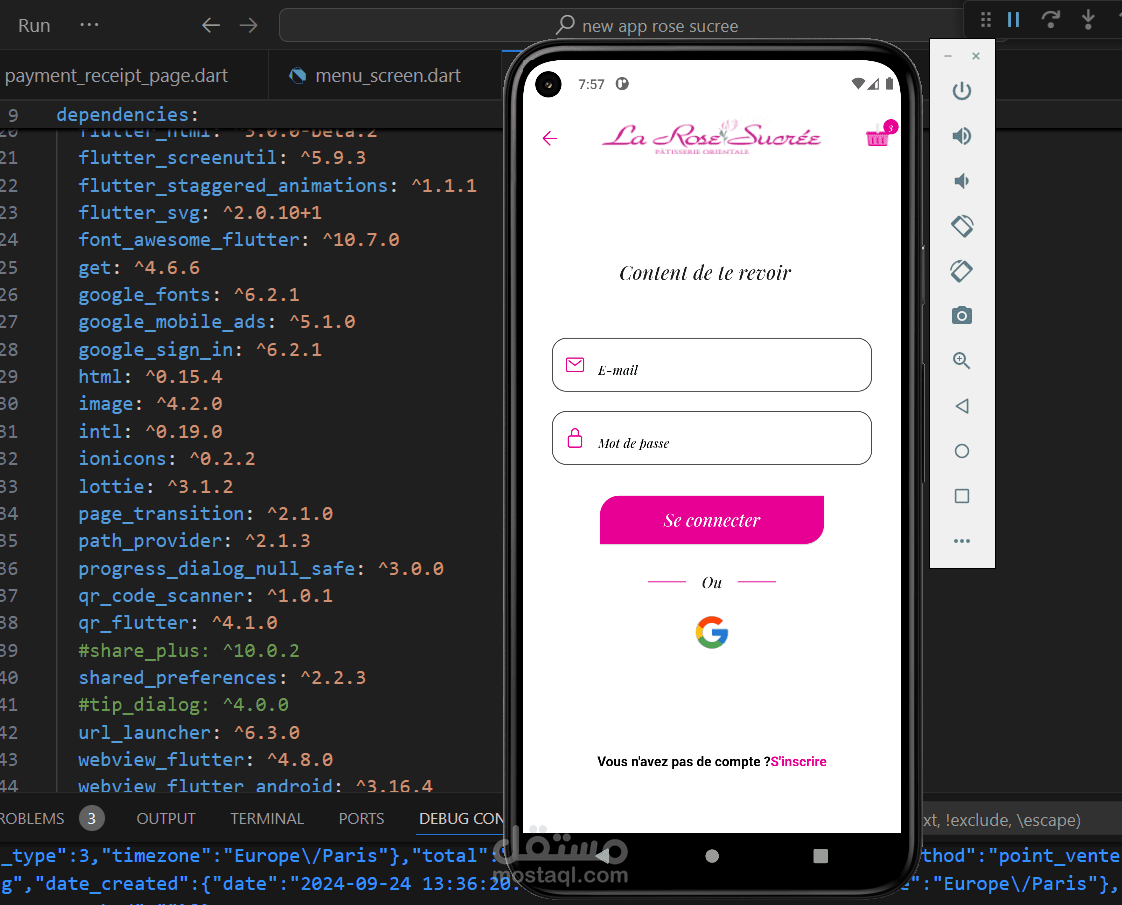1122x905 pixels.
Task: Open the Run menu
Action: (34, 26)
